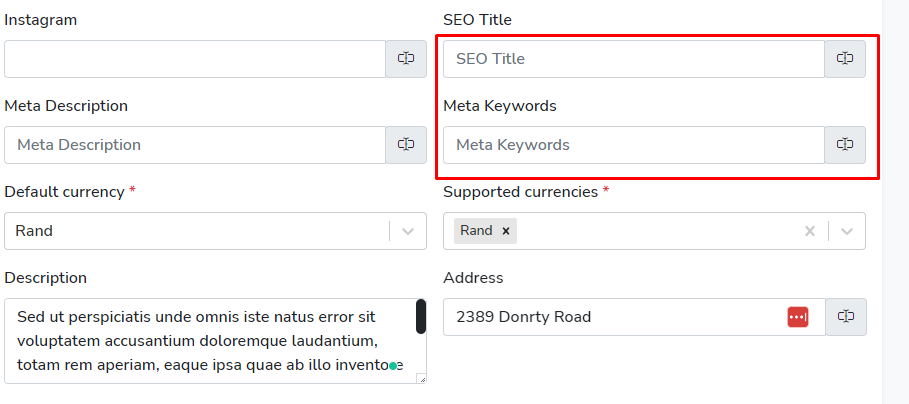Click the green dot indicator in Description
The height and width of the screenshot is (404, 909).
393,366
